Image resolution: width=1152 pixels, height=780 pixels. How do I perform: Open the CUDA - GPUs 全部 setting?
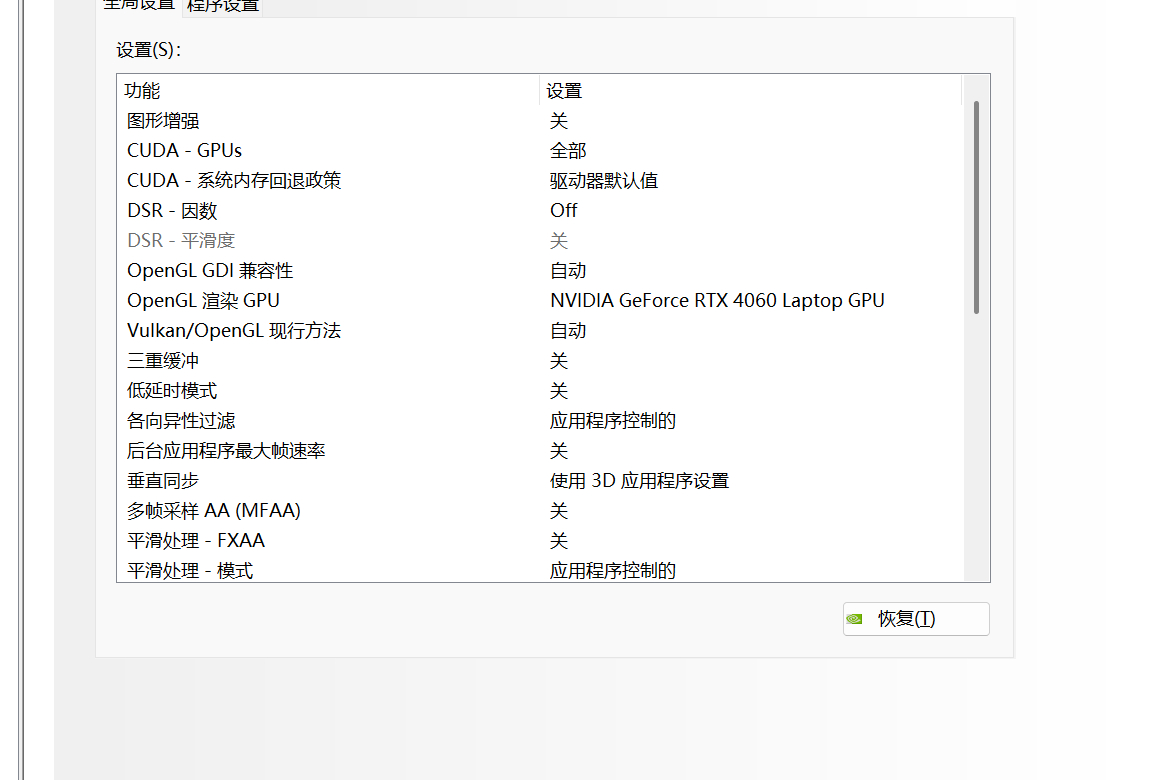point(568,151)
